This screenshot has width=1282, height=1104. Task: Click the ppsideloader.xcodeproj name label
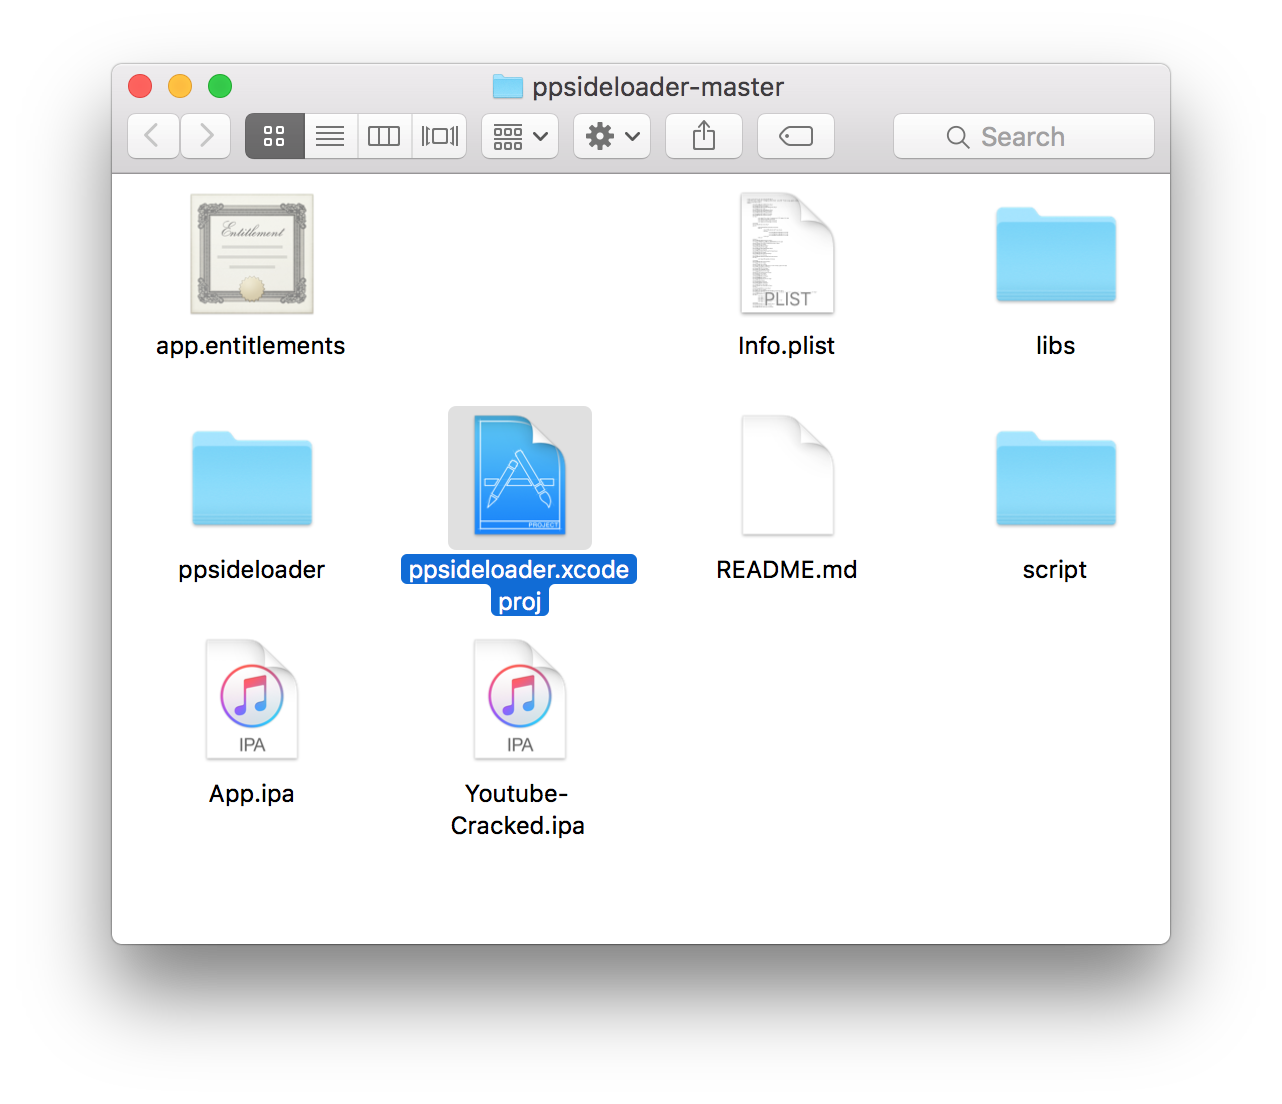click(x=519, y=585)
